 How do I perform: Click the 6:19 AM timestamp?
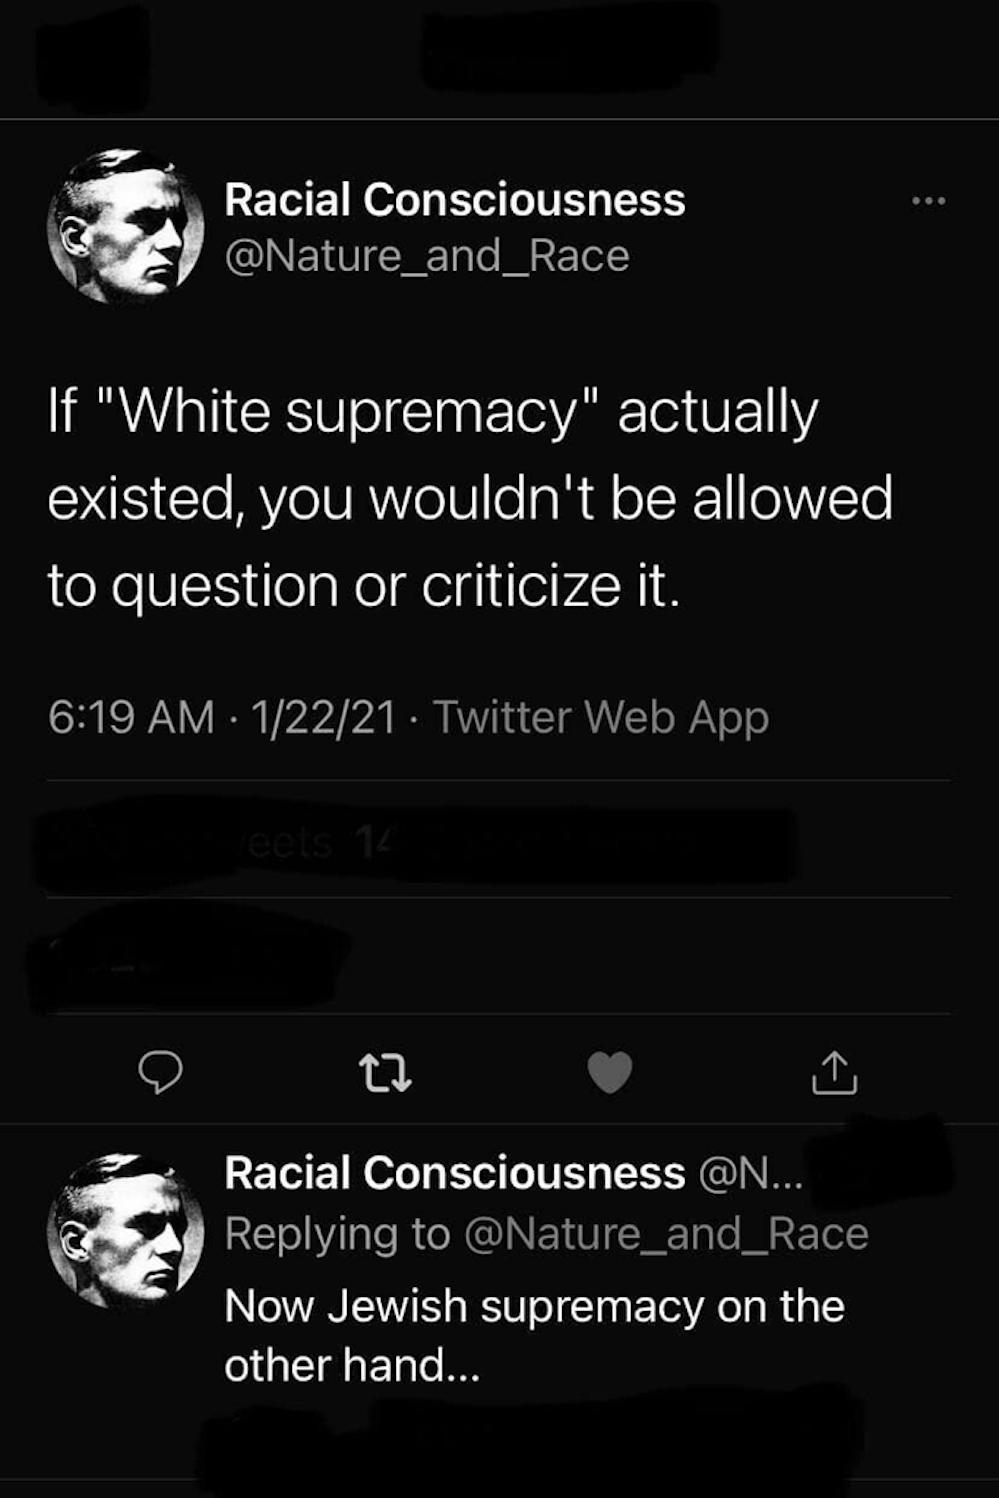click(130, 717)
